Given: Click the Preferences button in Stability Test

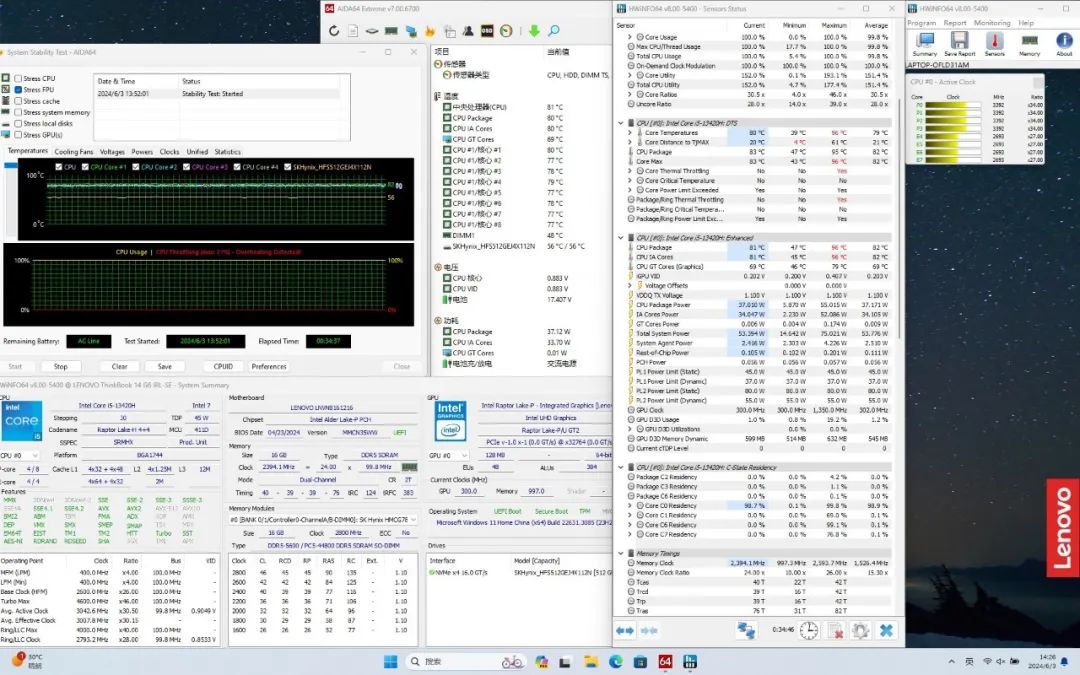Looking at the screenshot, I should (x=269, y=366).
